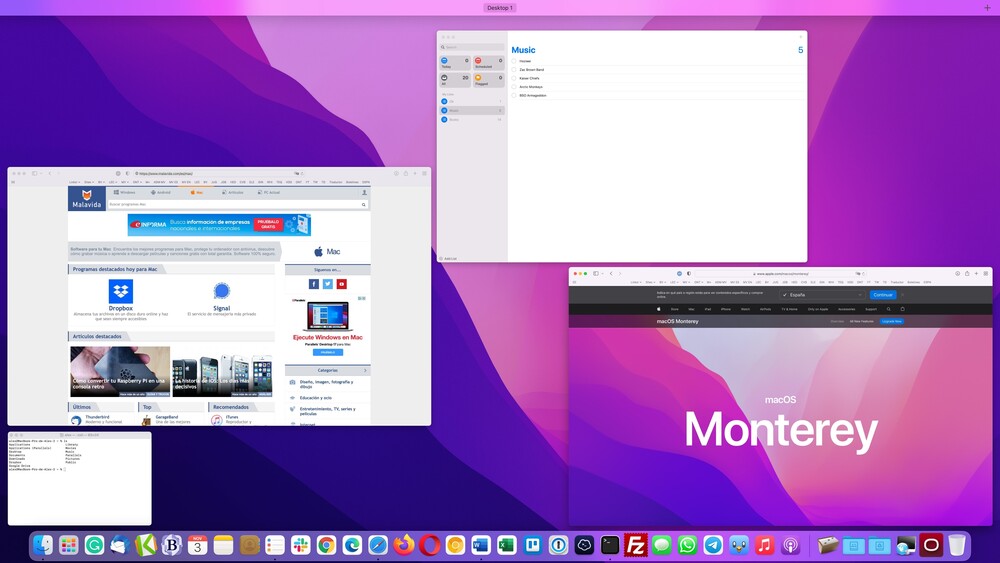Screen dimensions: 1000x563
Task: Click Malavida search programs field
Action: (237, 205)
